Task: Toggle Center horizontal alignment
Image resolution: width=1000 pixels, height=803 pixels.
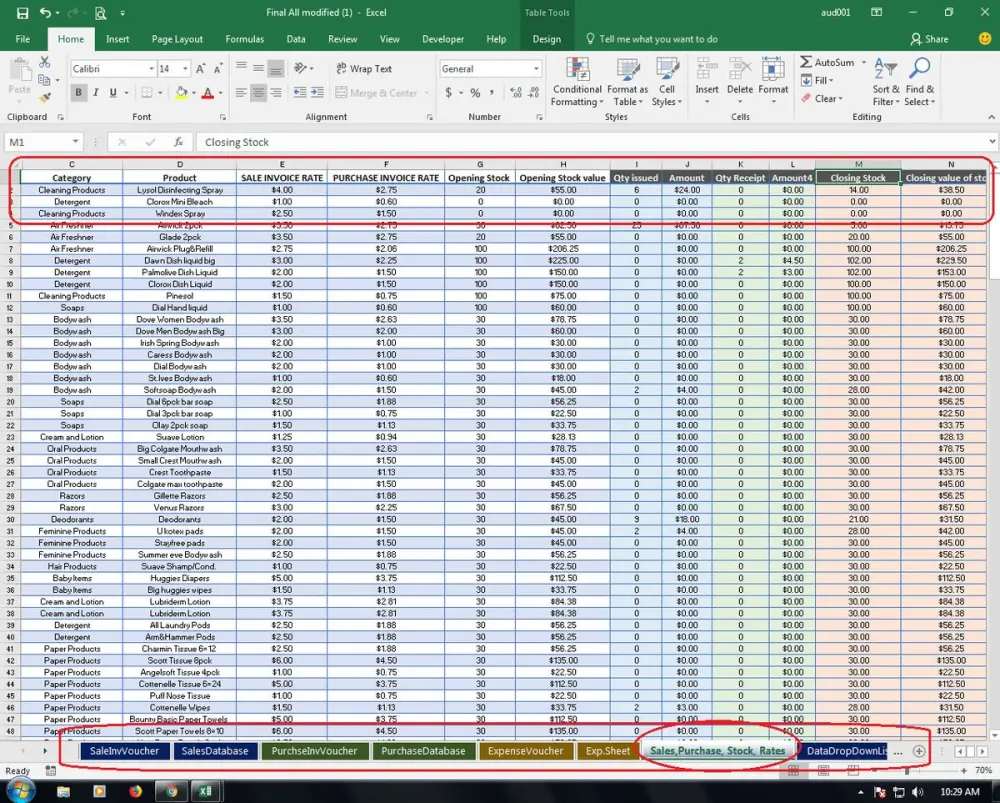Action: click(258, 93)
